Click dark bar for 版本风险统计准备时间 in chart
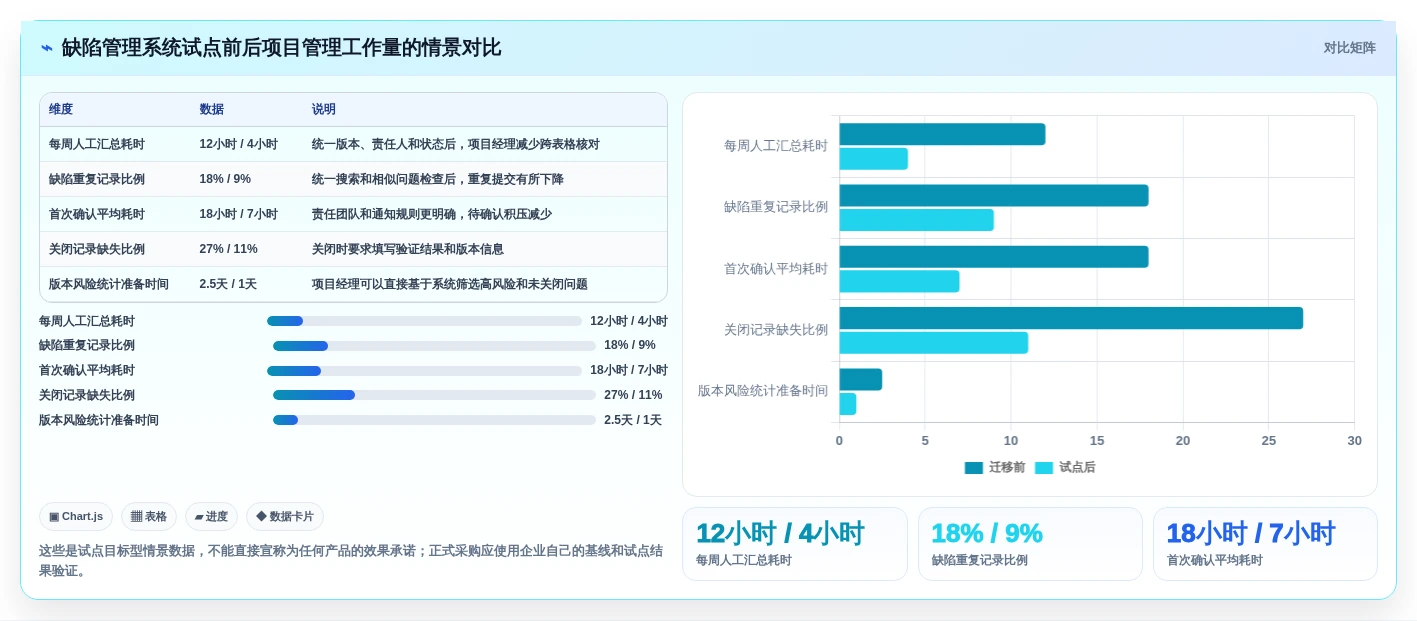The image size is (1417, 621). pyautogui.click(x=860, y=379)
